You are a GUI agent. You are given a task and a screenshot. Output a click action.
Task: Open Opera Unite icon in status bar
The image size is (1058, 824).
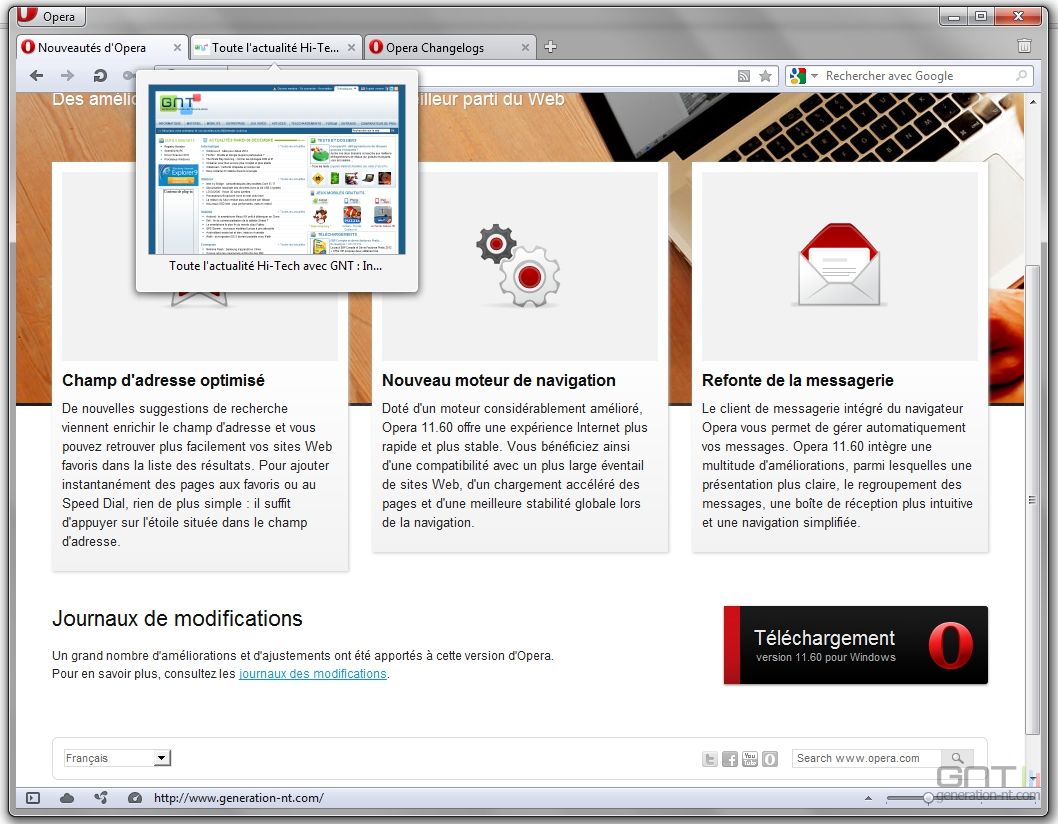tap(100, 798)
